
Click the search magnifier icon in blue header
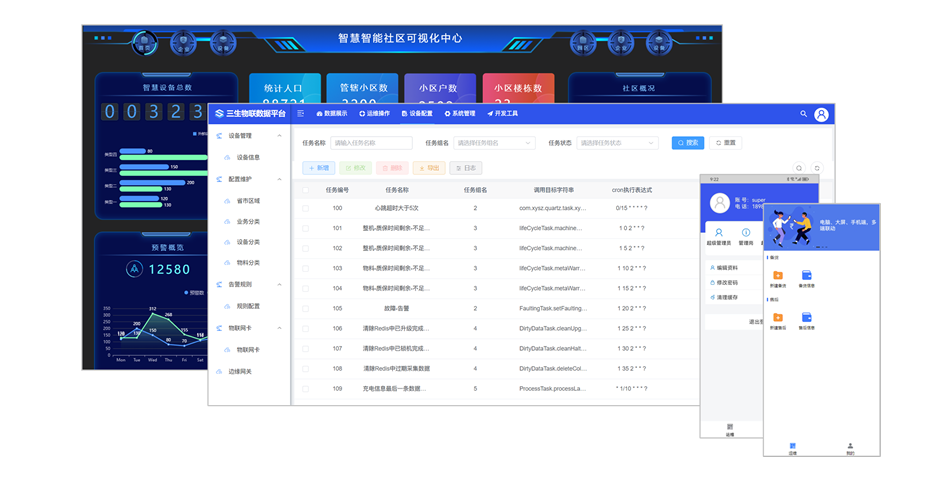[x=803, y=114]
